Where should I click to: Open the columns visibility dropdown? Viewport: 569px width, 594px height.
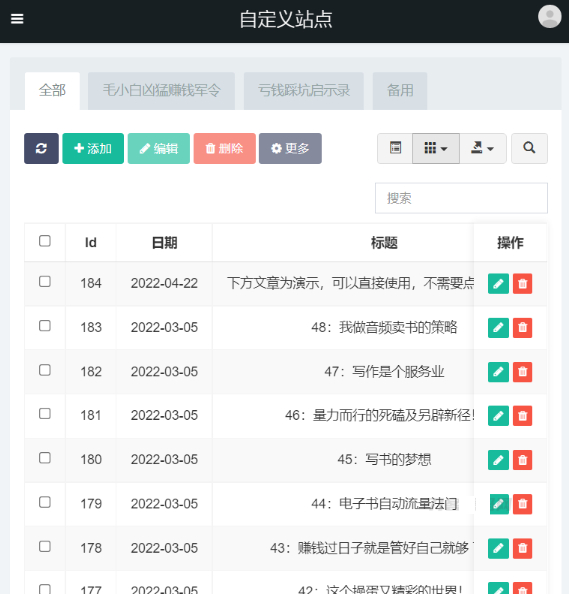coord(436,148)
